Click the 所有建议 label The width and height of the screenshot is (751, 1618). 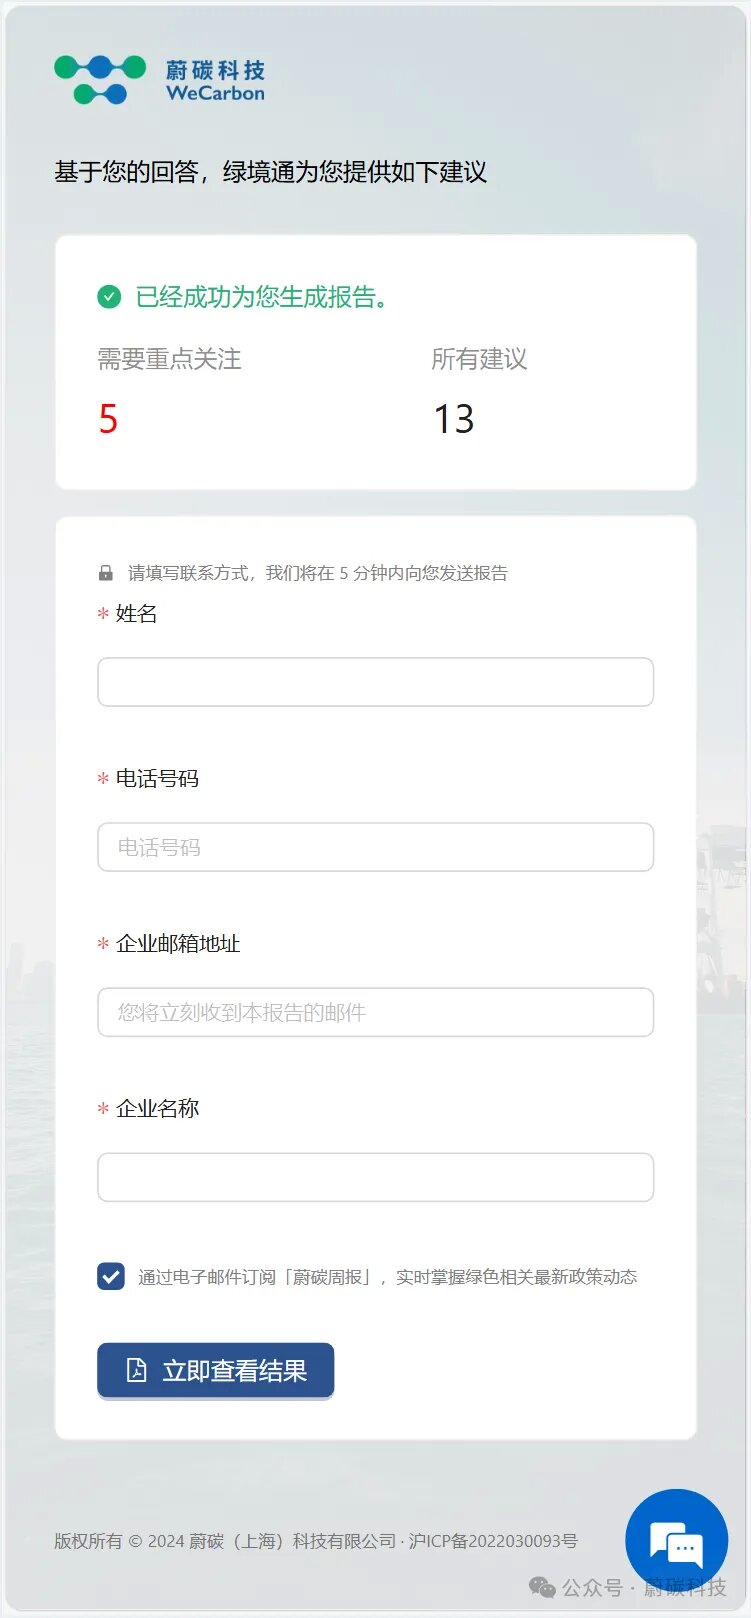[x=479, y=359]
